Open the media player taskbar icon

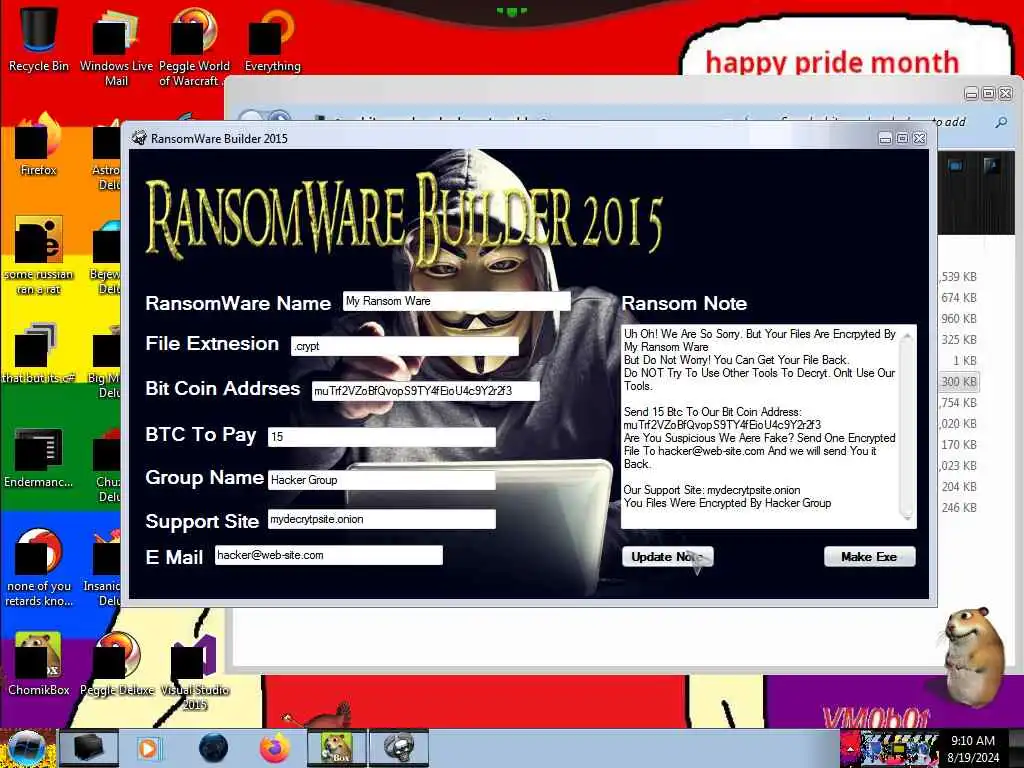(148, 748)
